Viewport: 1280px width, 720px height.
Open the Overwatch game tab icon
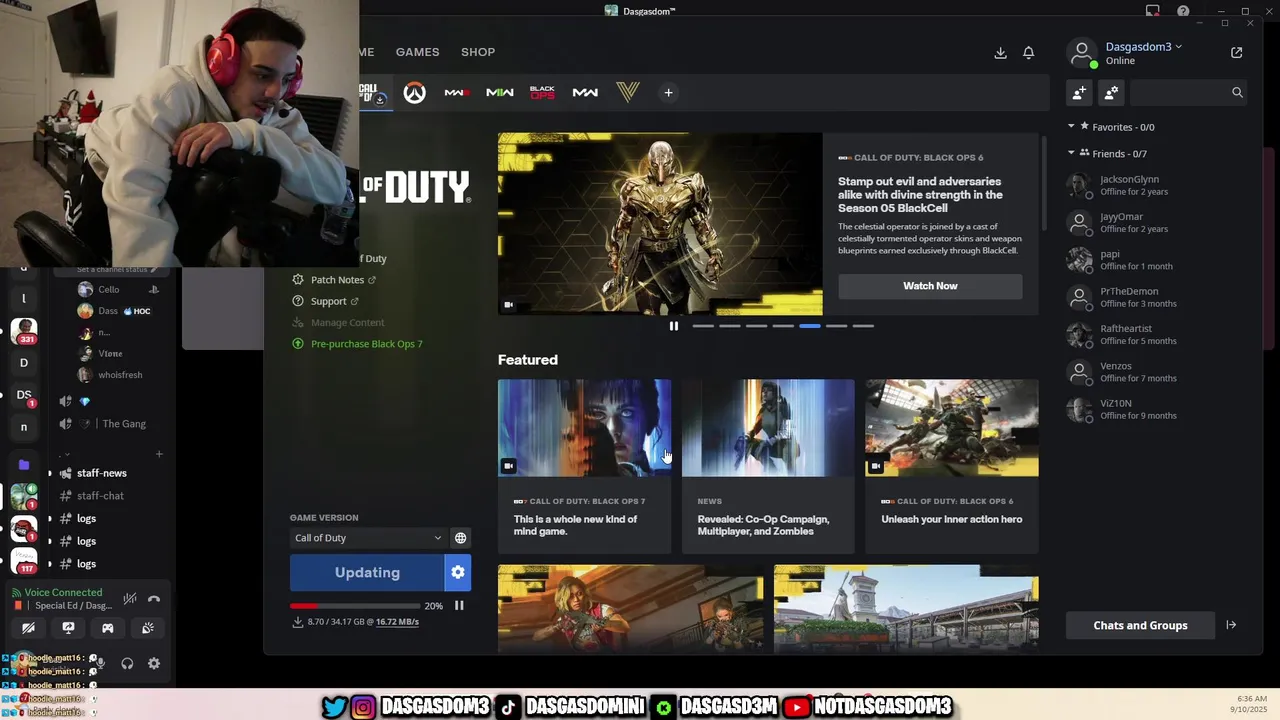(x=414, y=93)
